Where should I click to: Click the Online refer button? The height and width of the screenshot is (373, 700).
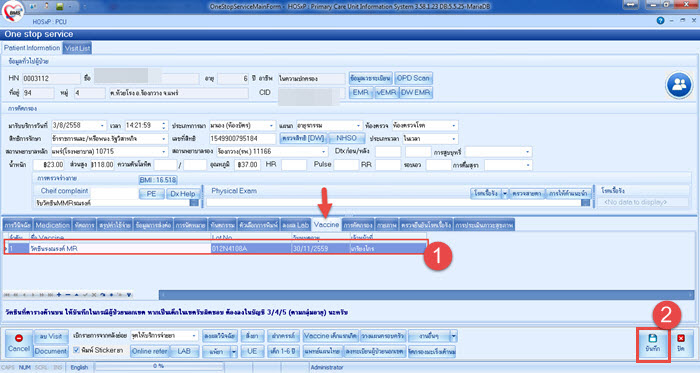point(150,351)
